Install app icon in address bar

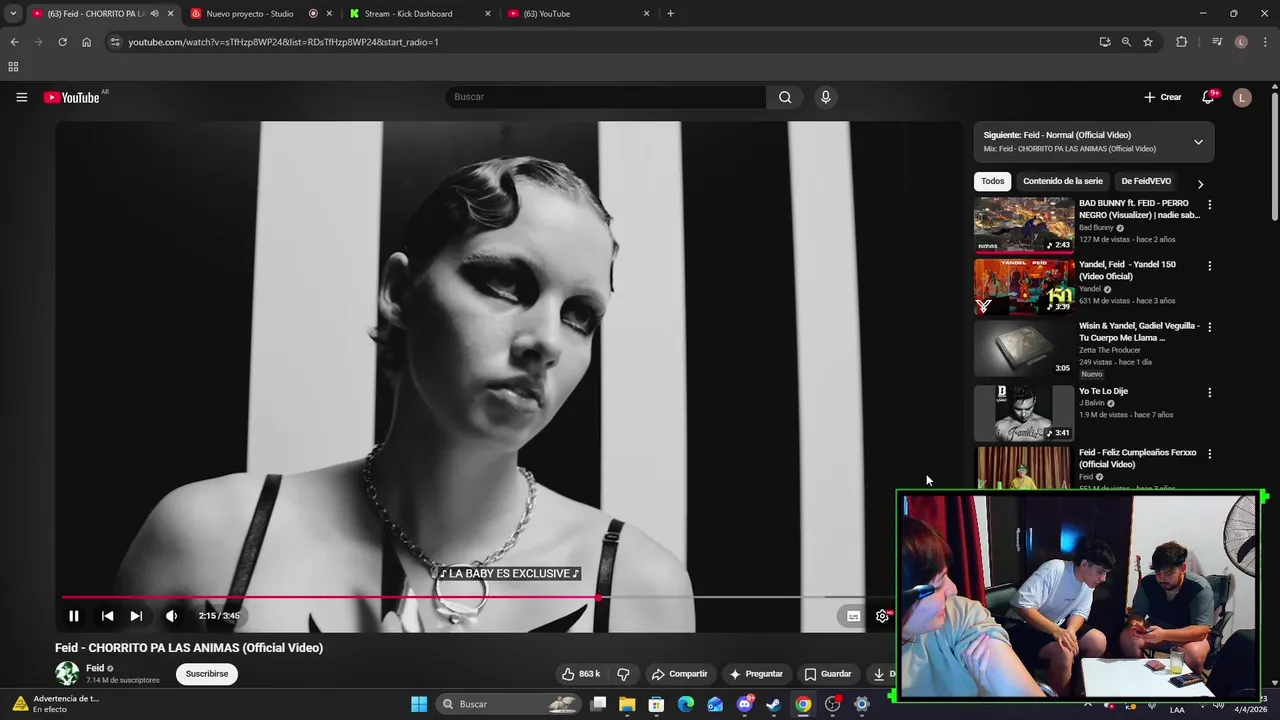click(x=1105, y=42)
